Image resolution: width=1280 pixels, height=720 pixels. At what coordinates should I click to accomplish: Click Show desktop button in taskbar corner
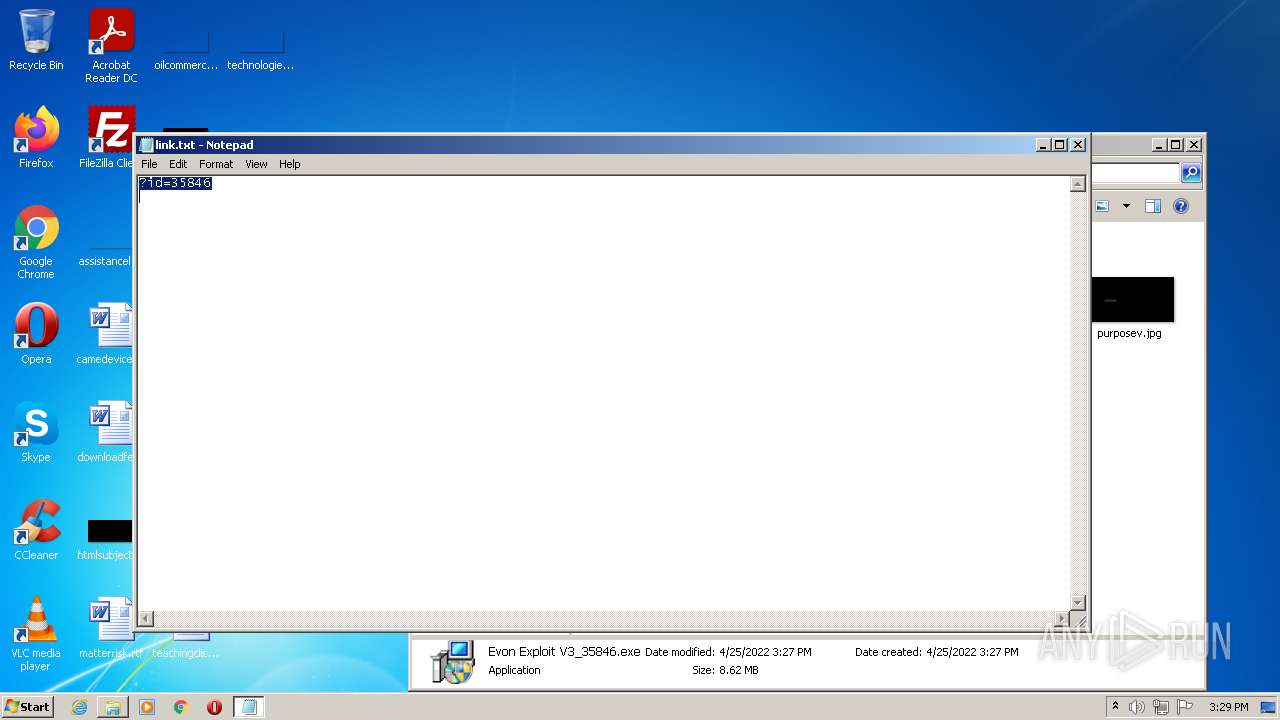tap(1268, 707)
